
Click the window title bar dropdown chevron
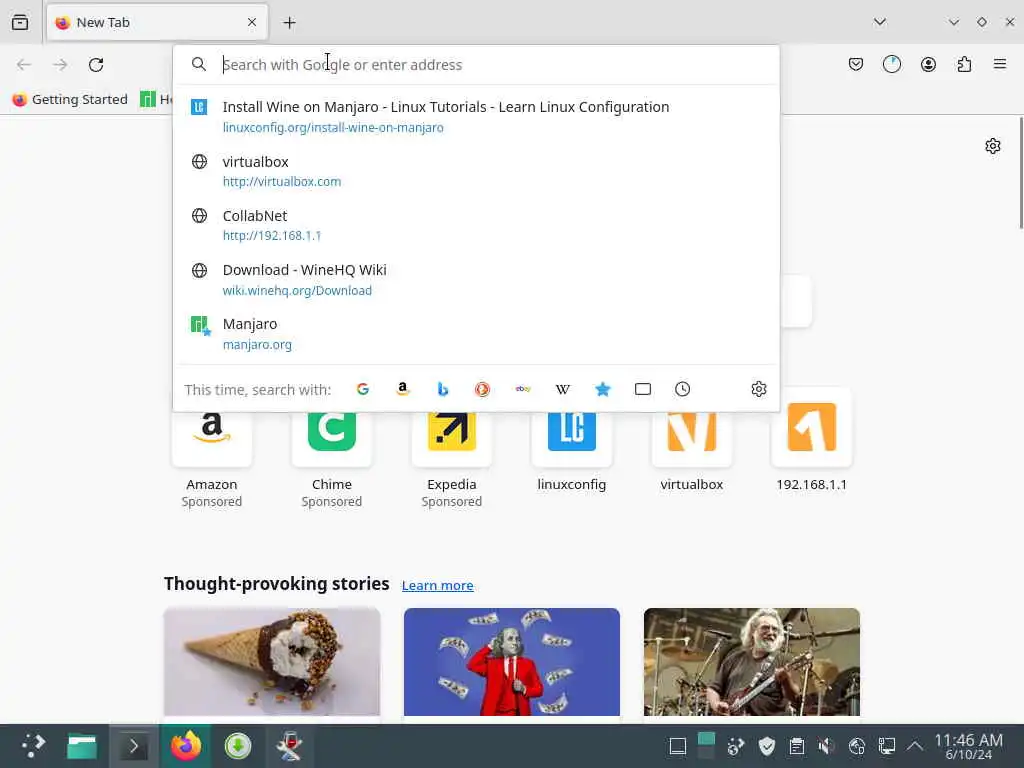[x=953, y=22]
